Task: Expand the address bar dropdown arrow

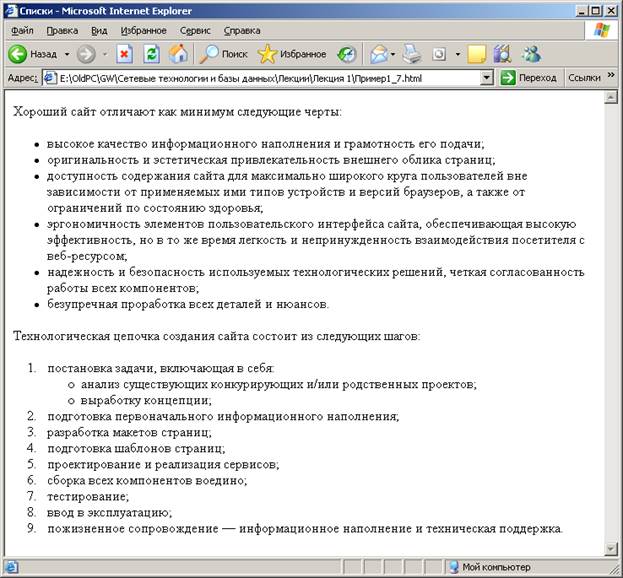Action: [x=486, y=78]
